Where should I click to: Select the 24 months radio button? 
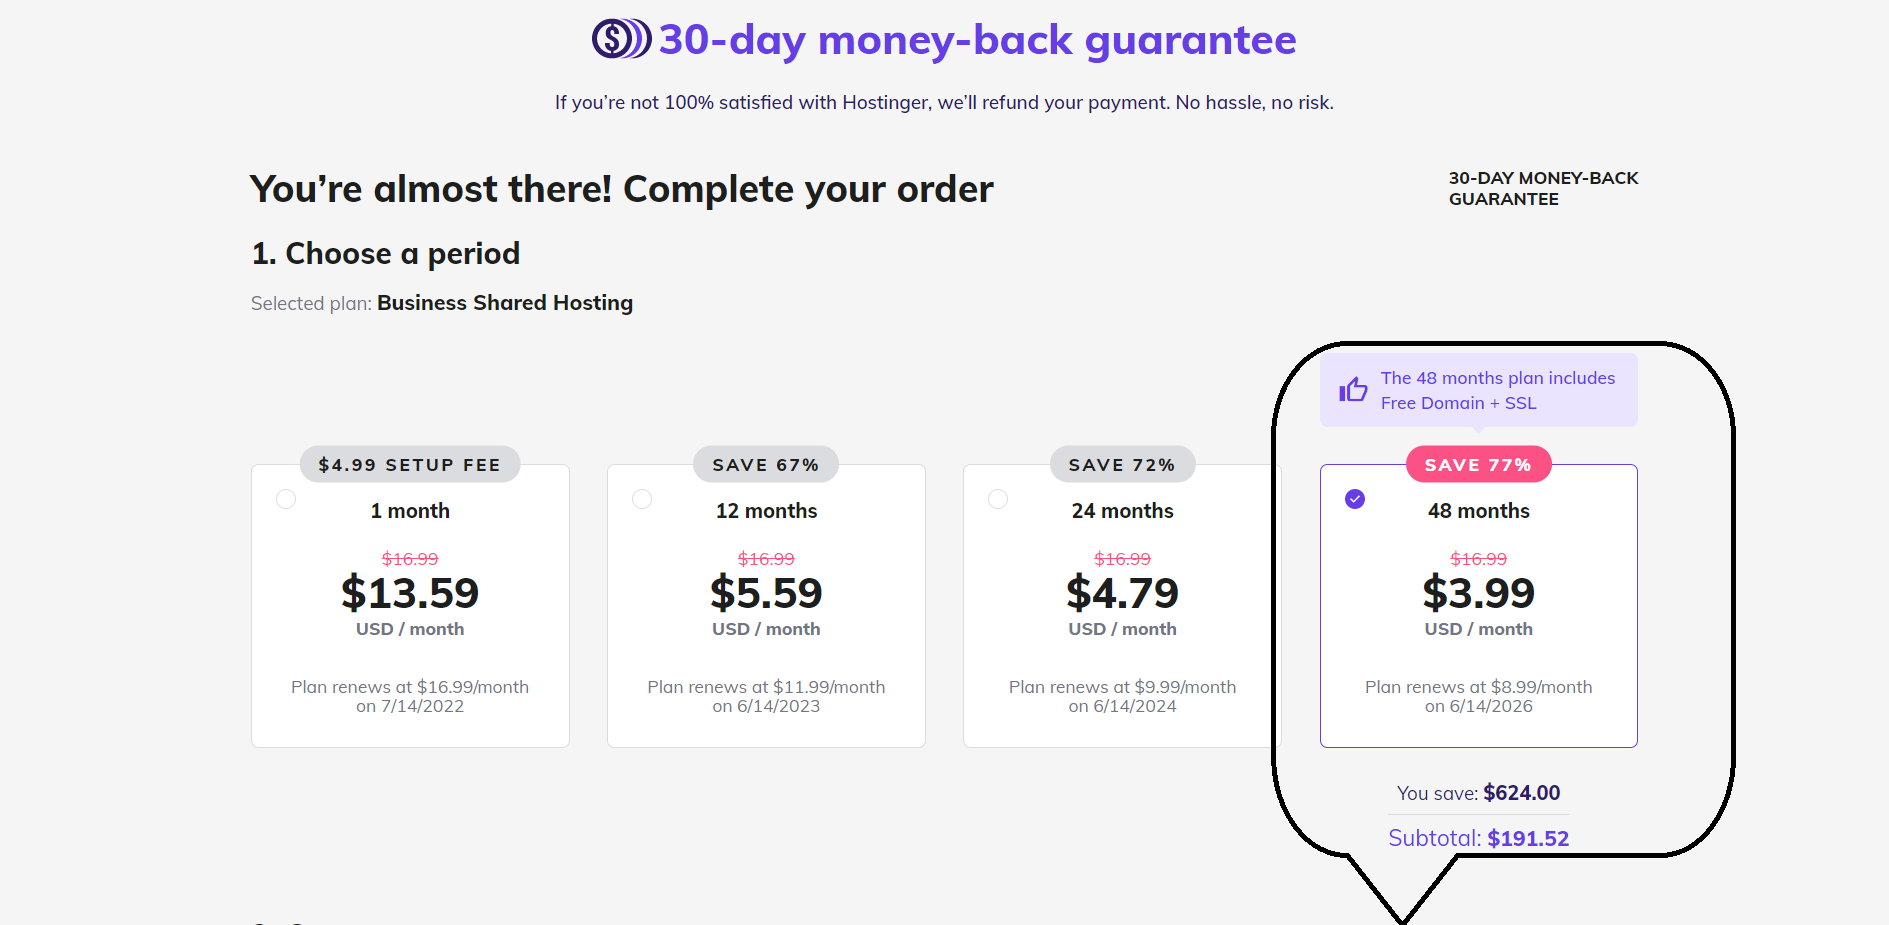click(998, 499)
